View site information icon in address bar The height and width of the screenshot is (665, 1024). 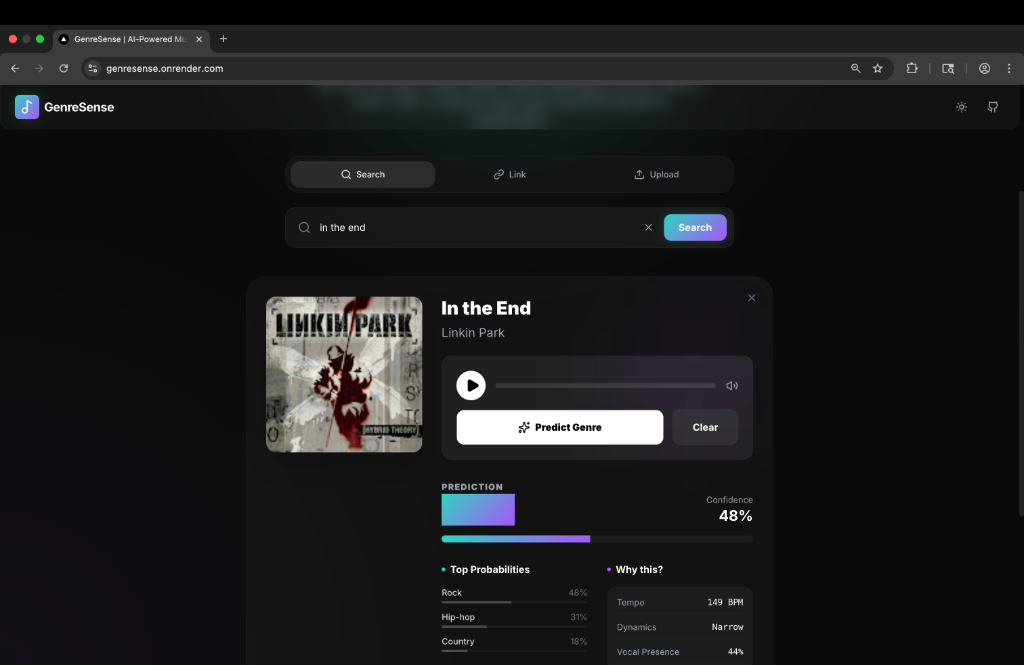pyautogui.click(x=93, y=69)
